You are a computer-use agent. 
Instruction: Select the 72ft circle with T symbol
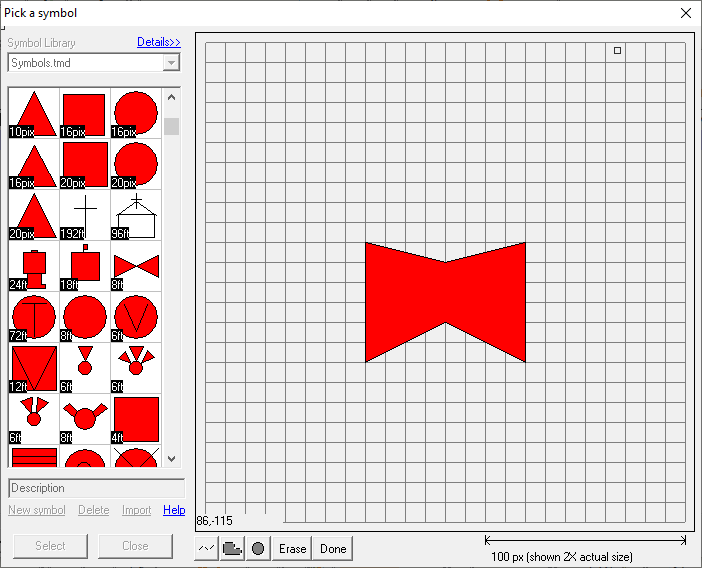point(34,317)
